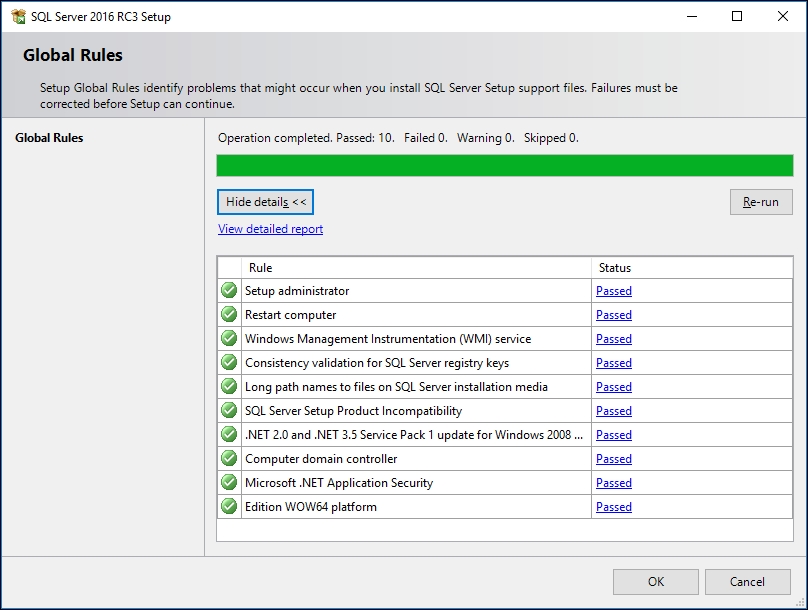Click check icon for Product Incompatibility rule
The height and width of the screenshot is (610, 808).
[x=229, y=411]
